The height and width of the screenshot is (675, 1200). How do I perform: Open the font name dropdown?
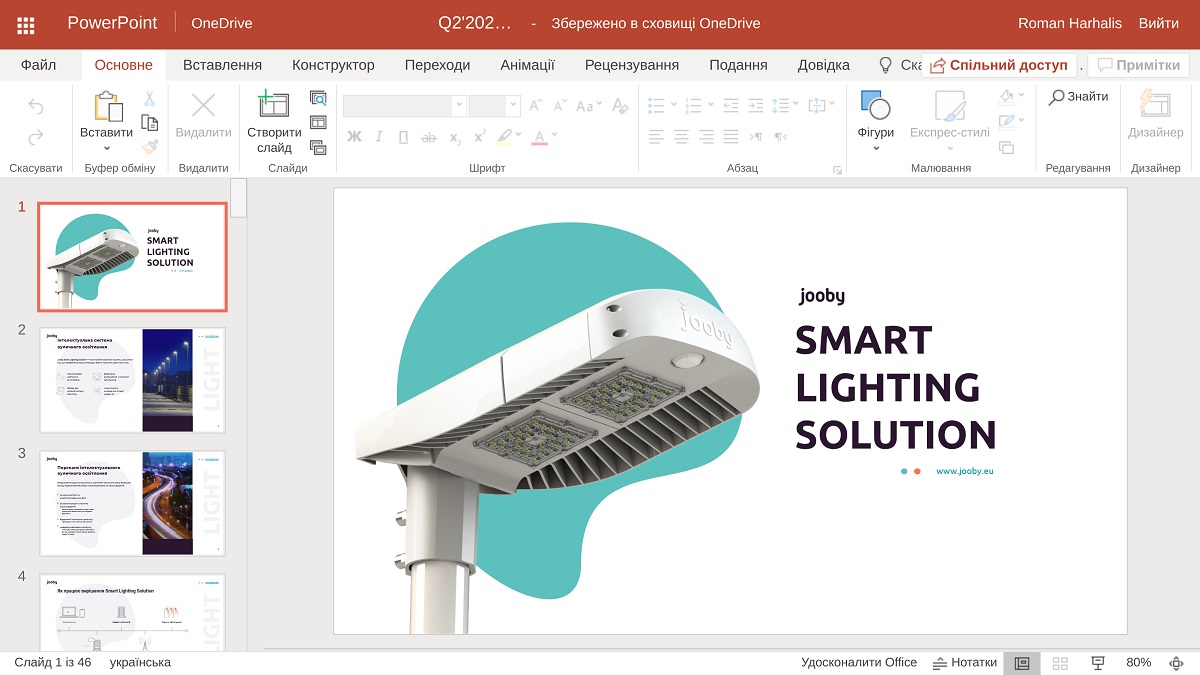(x=459, y=105)
